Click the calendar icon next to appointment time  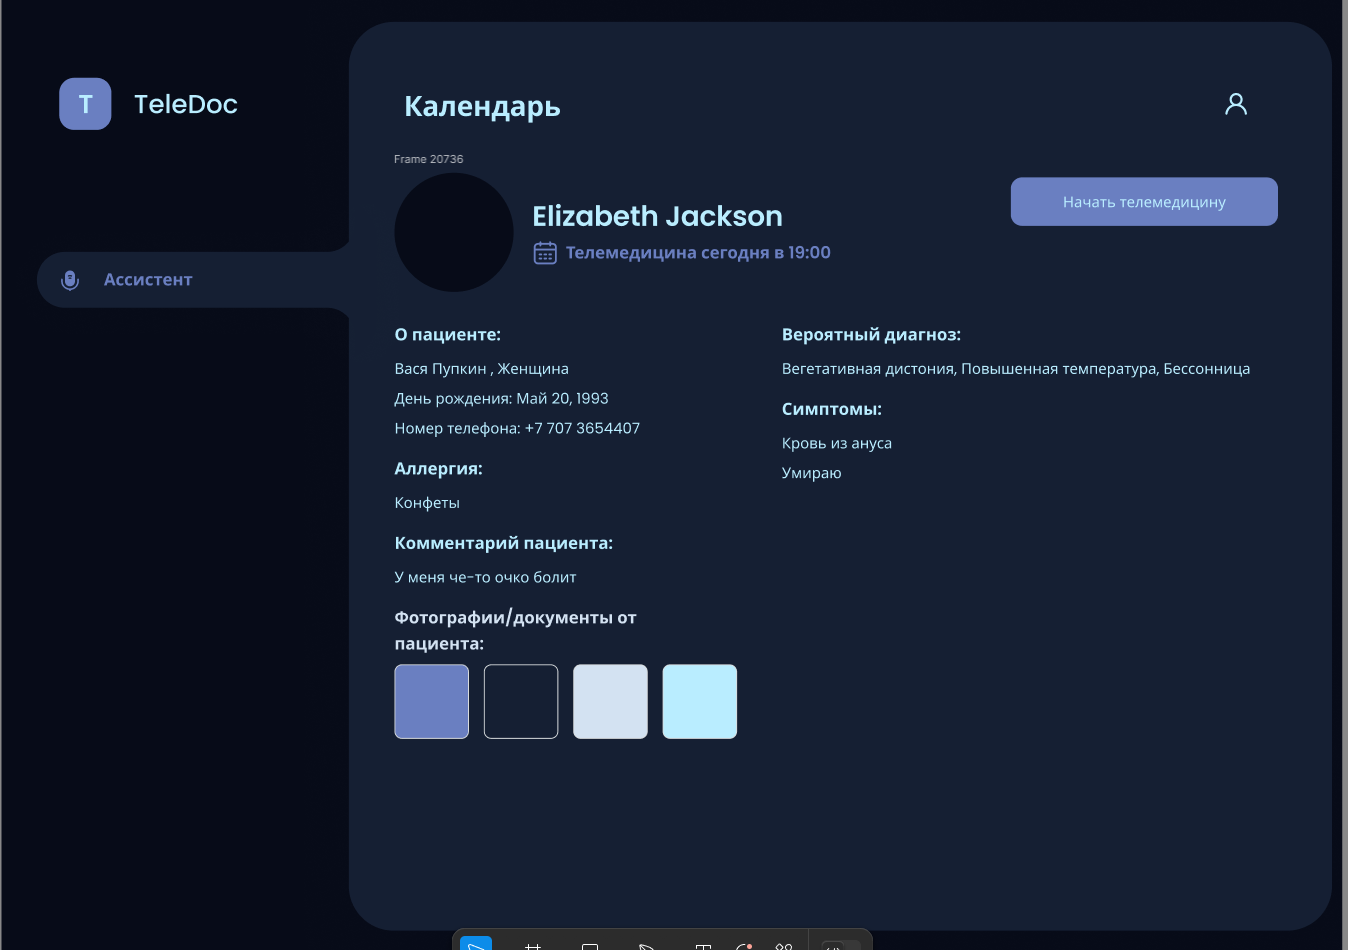(545, 253)
